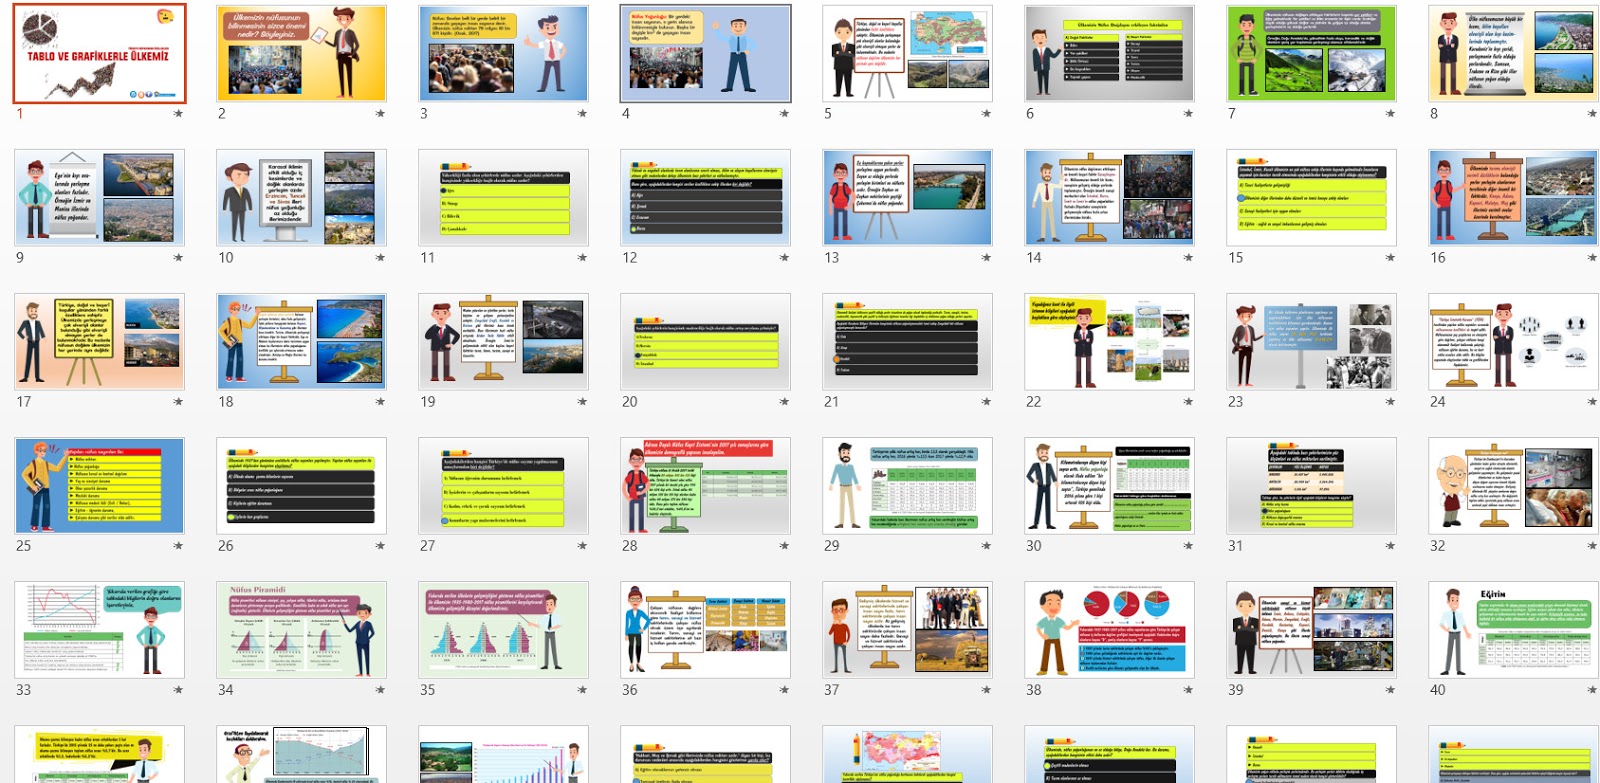Select slide 14 thumbnail

click(x=1110, y=198)
